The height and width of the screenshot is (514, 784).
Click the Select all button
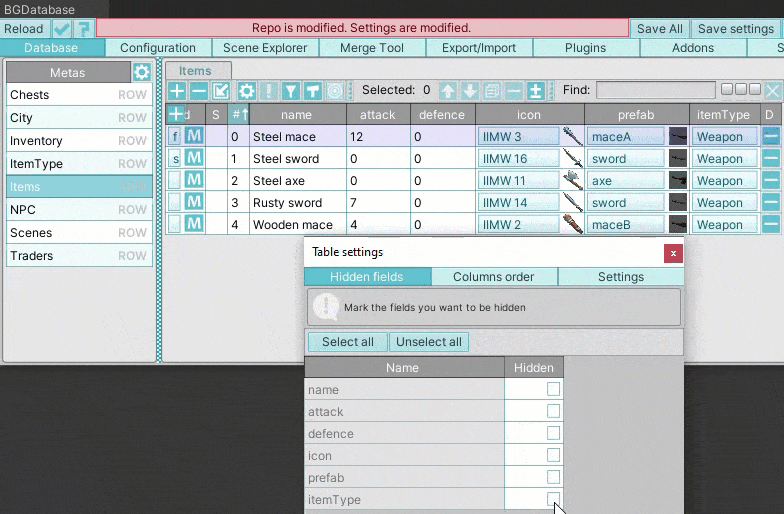[348, 342]
